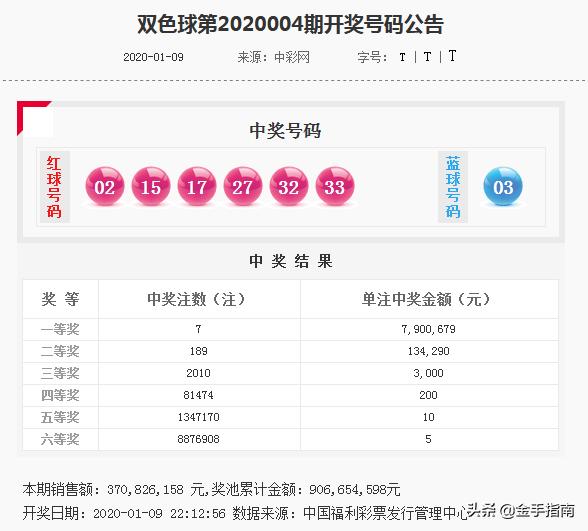
Task: Click the red ball numbered 15
Action: (151, 186)
